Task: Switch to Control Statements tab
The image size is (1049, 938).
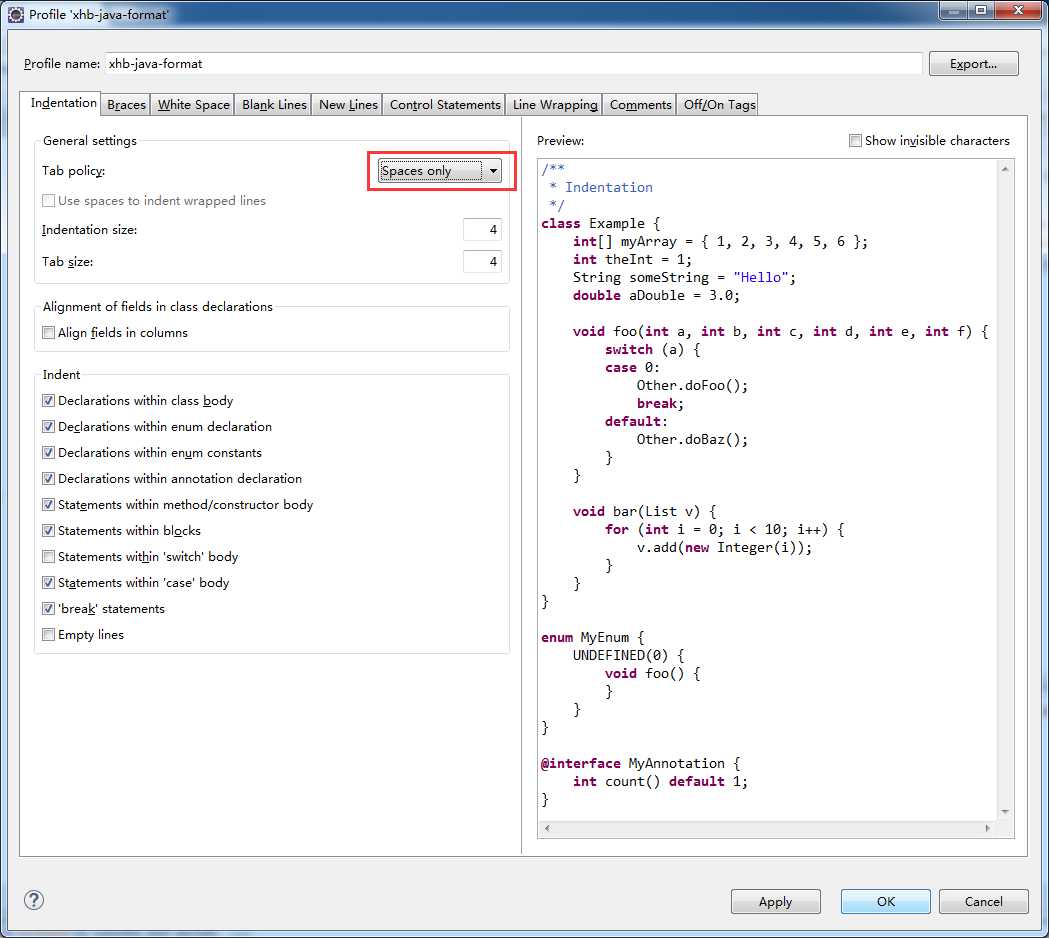Action: point(445,105)
